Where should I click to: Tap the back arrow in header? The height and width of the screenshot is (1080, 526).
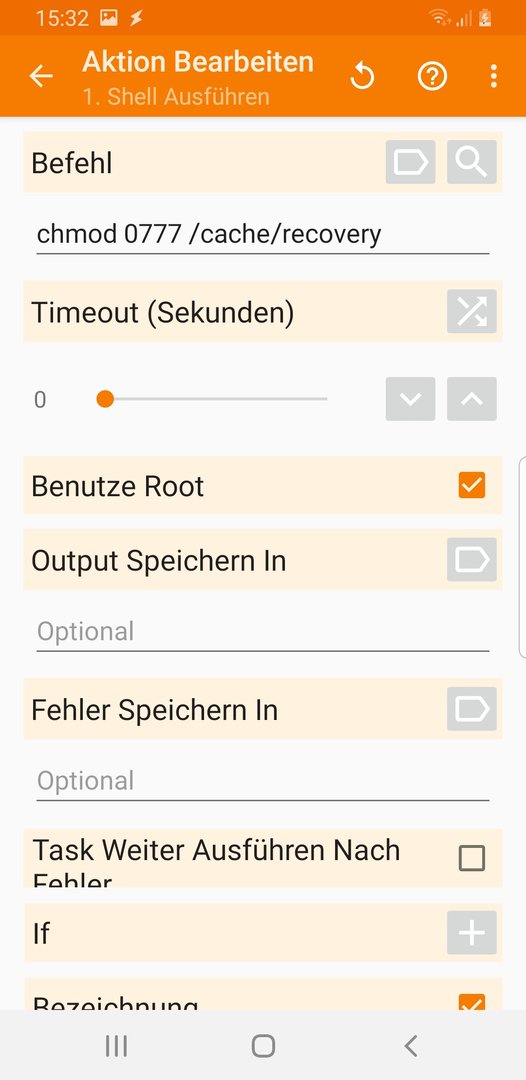(41, 76)
